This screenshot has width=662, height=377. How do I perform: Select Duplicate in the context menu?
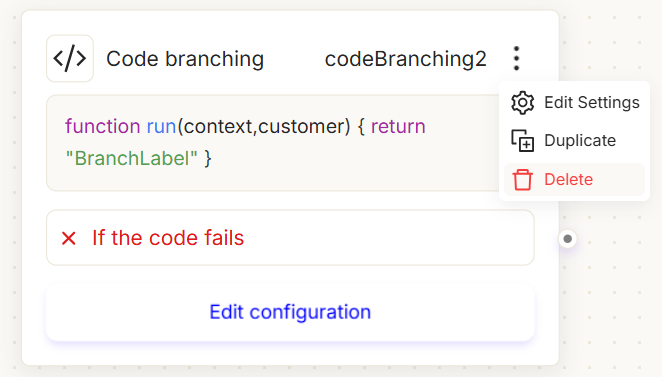[575, 141]
